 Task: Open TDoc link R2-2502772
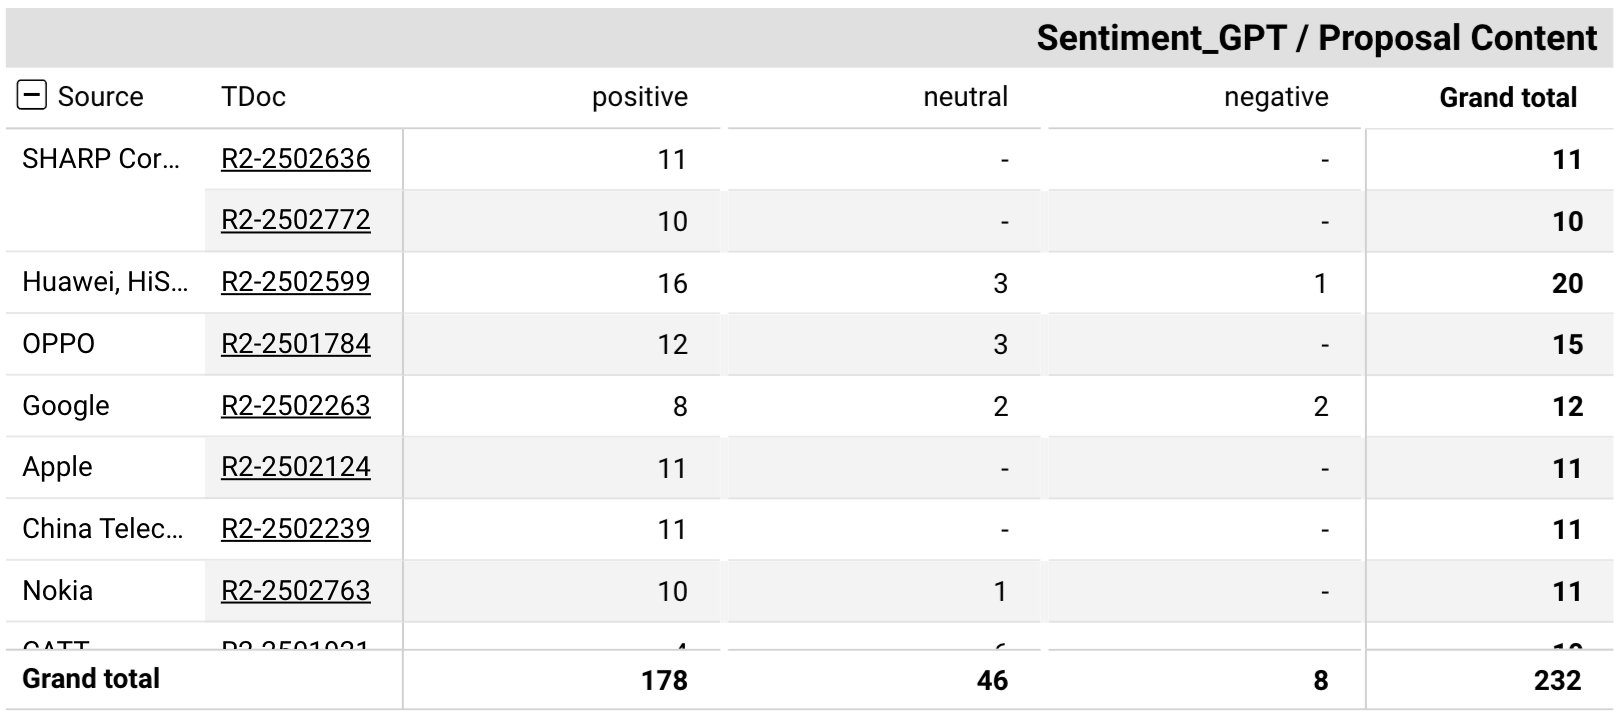tap(295, 220)
